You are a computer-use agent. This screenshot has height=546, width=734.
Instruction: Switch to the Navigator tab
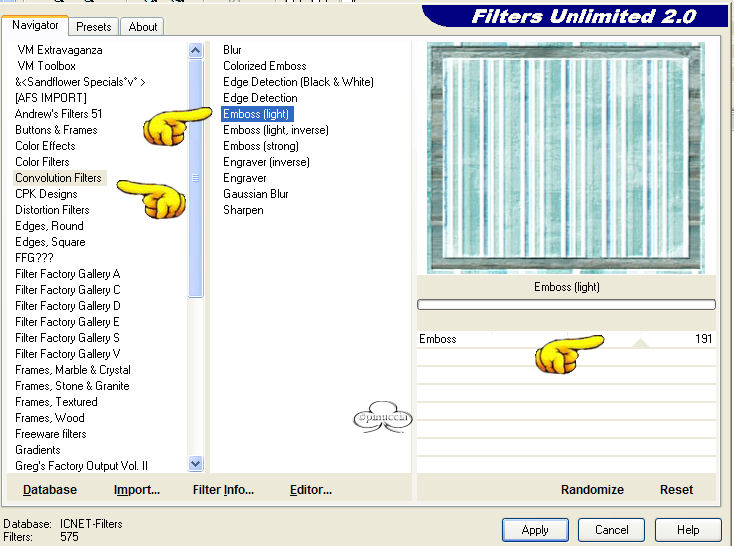[35, 25]
